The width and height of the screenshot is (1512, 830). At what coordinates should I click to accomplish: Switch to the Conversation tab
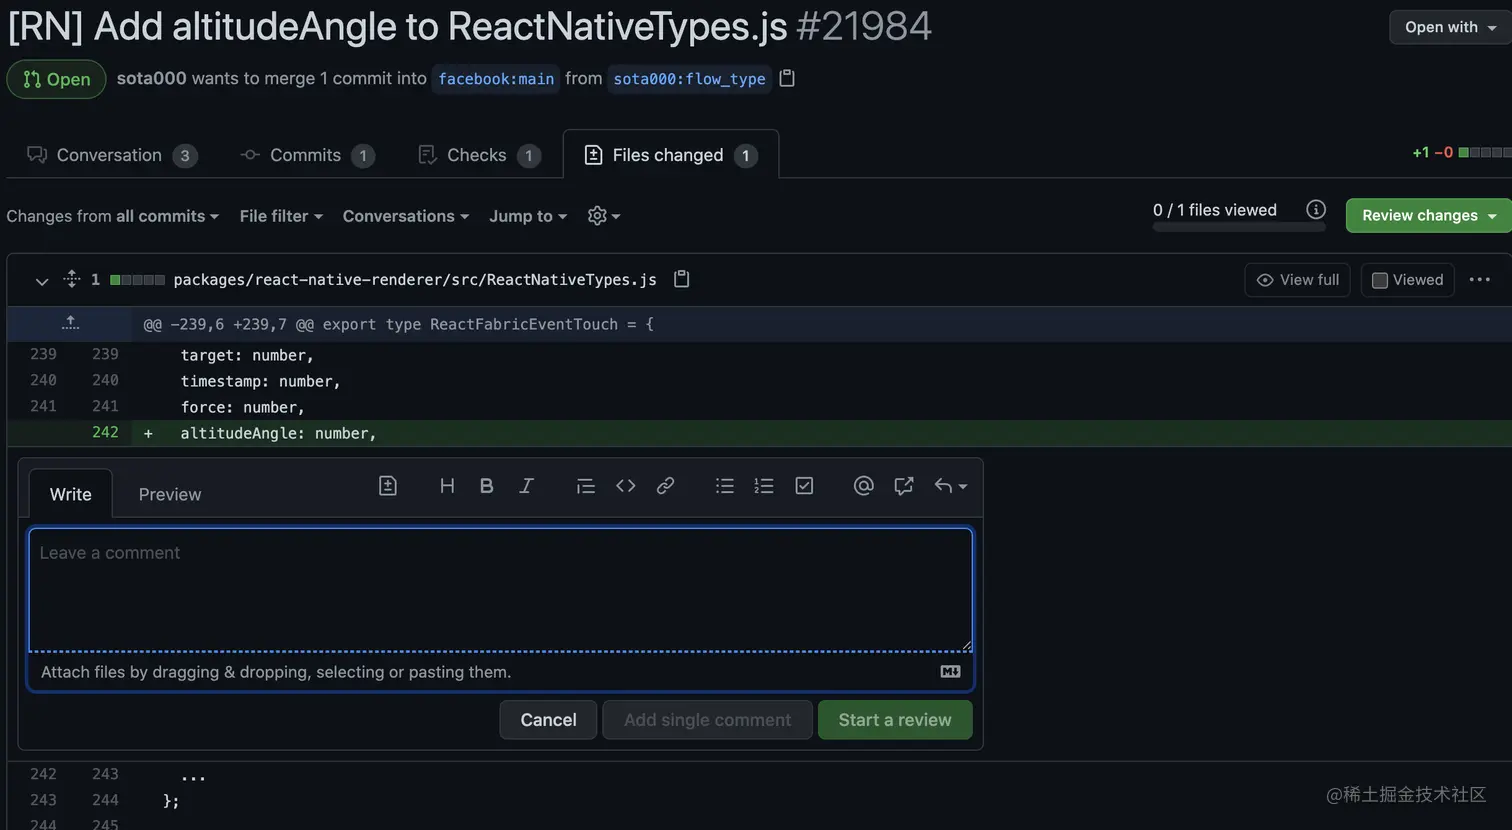[x=112, y=155]
